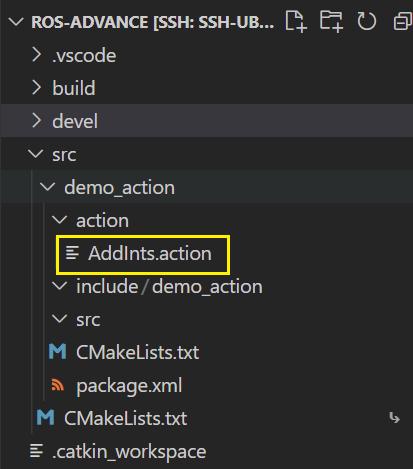Select the .vscode folder name
This screenshot has width=413, height=469.
click(x=84, y=55)
